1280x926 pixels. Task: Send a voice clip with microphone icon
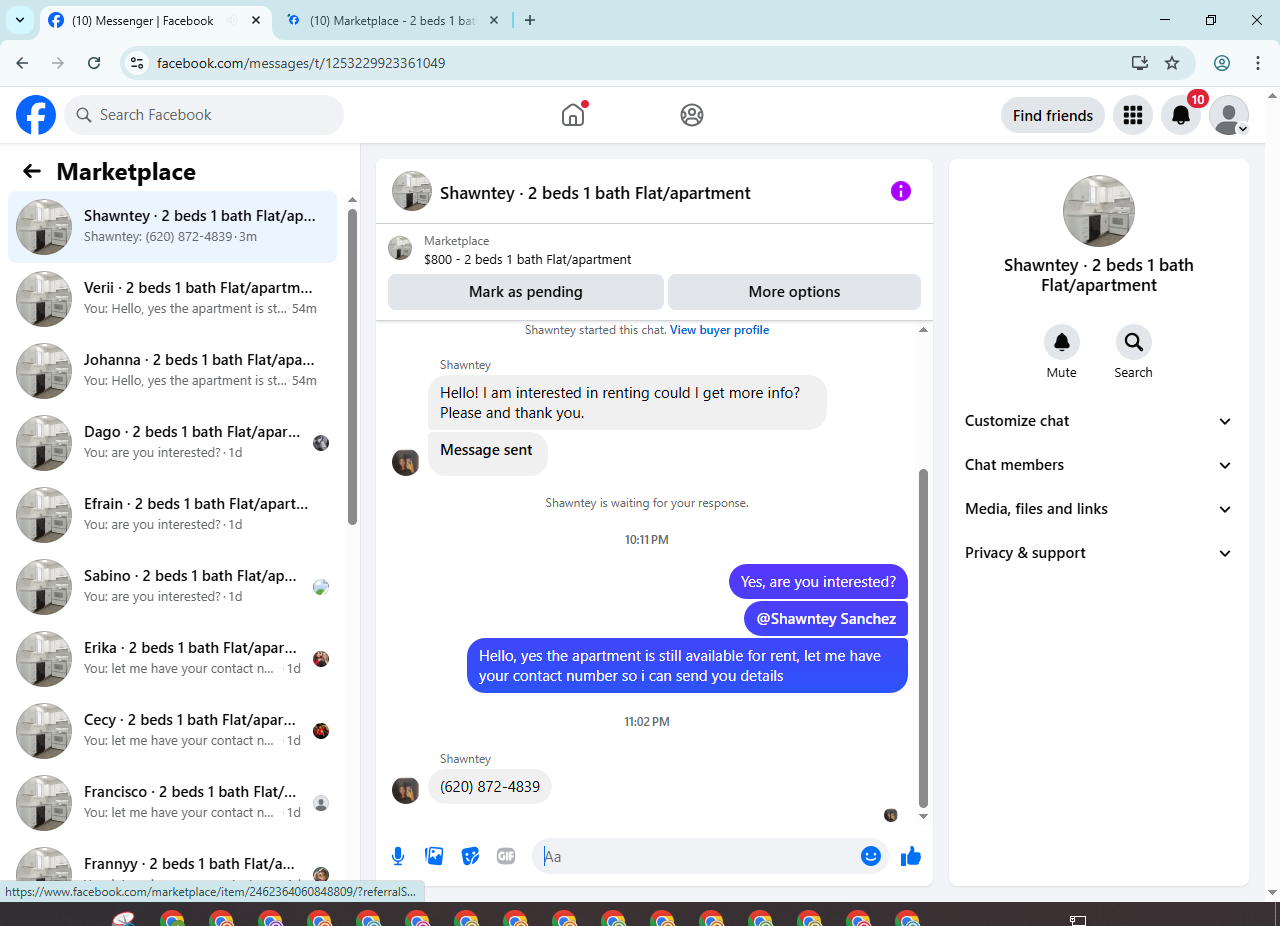398,856
